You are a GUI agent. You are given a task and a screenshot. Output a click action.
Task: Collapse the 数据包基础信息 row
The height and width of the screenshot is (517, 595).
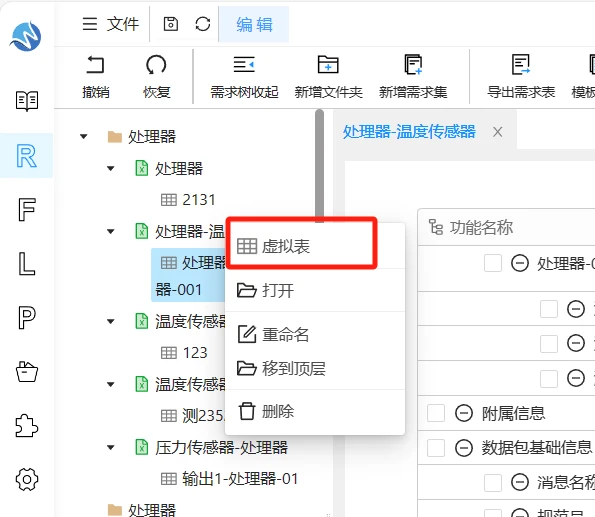(x=464, y=448)
